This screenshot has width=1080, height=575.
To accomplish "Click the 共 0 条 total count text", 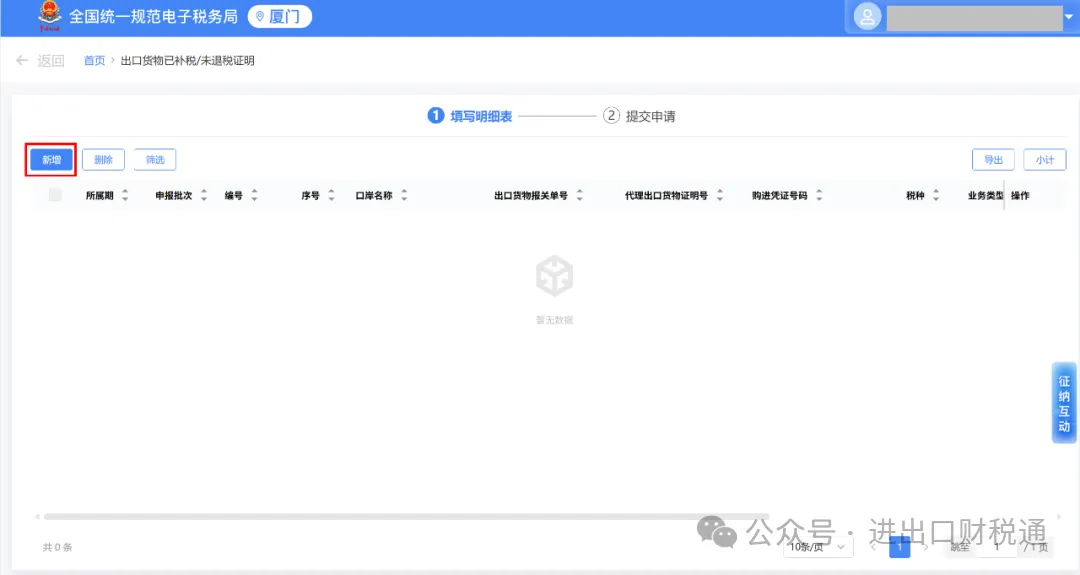I will 57,547.
